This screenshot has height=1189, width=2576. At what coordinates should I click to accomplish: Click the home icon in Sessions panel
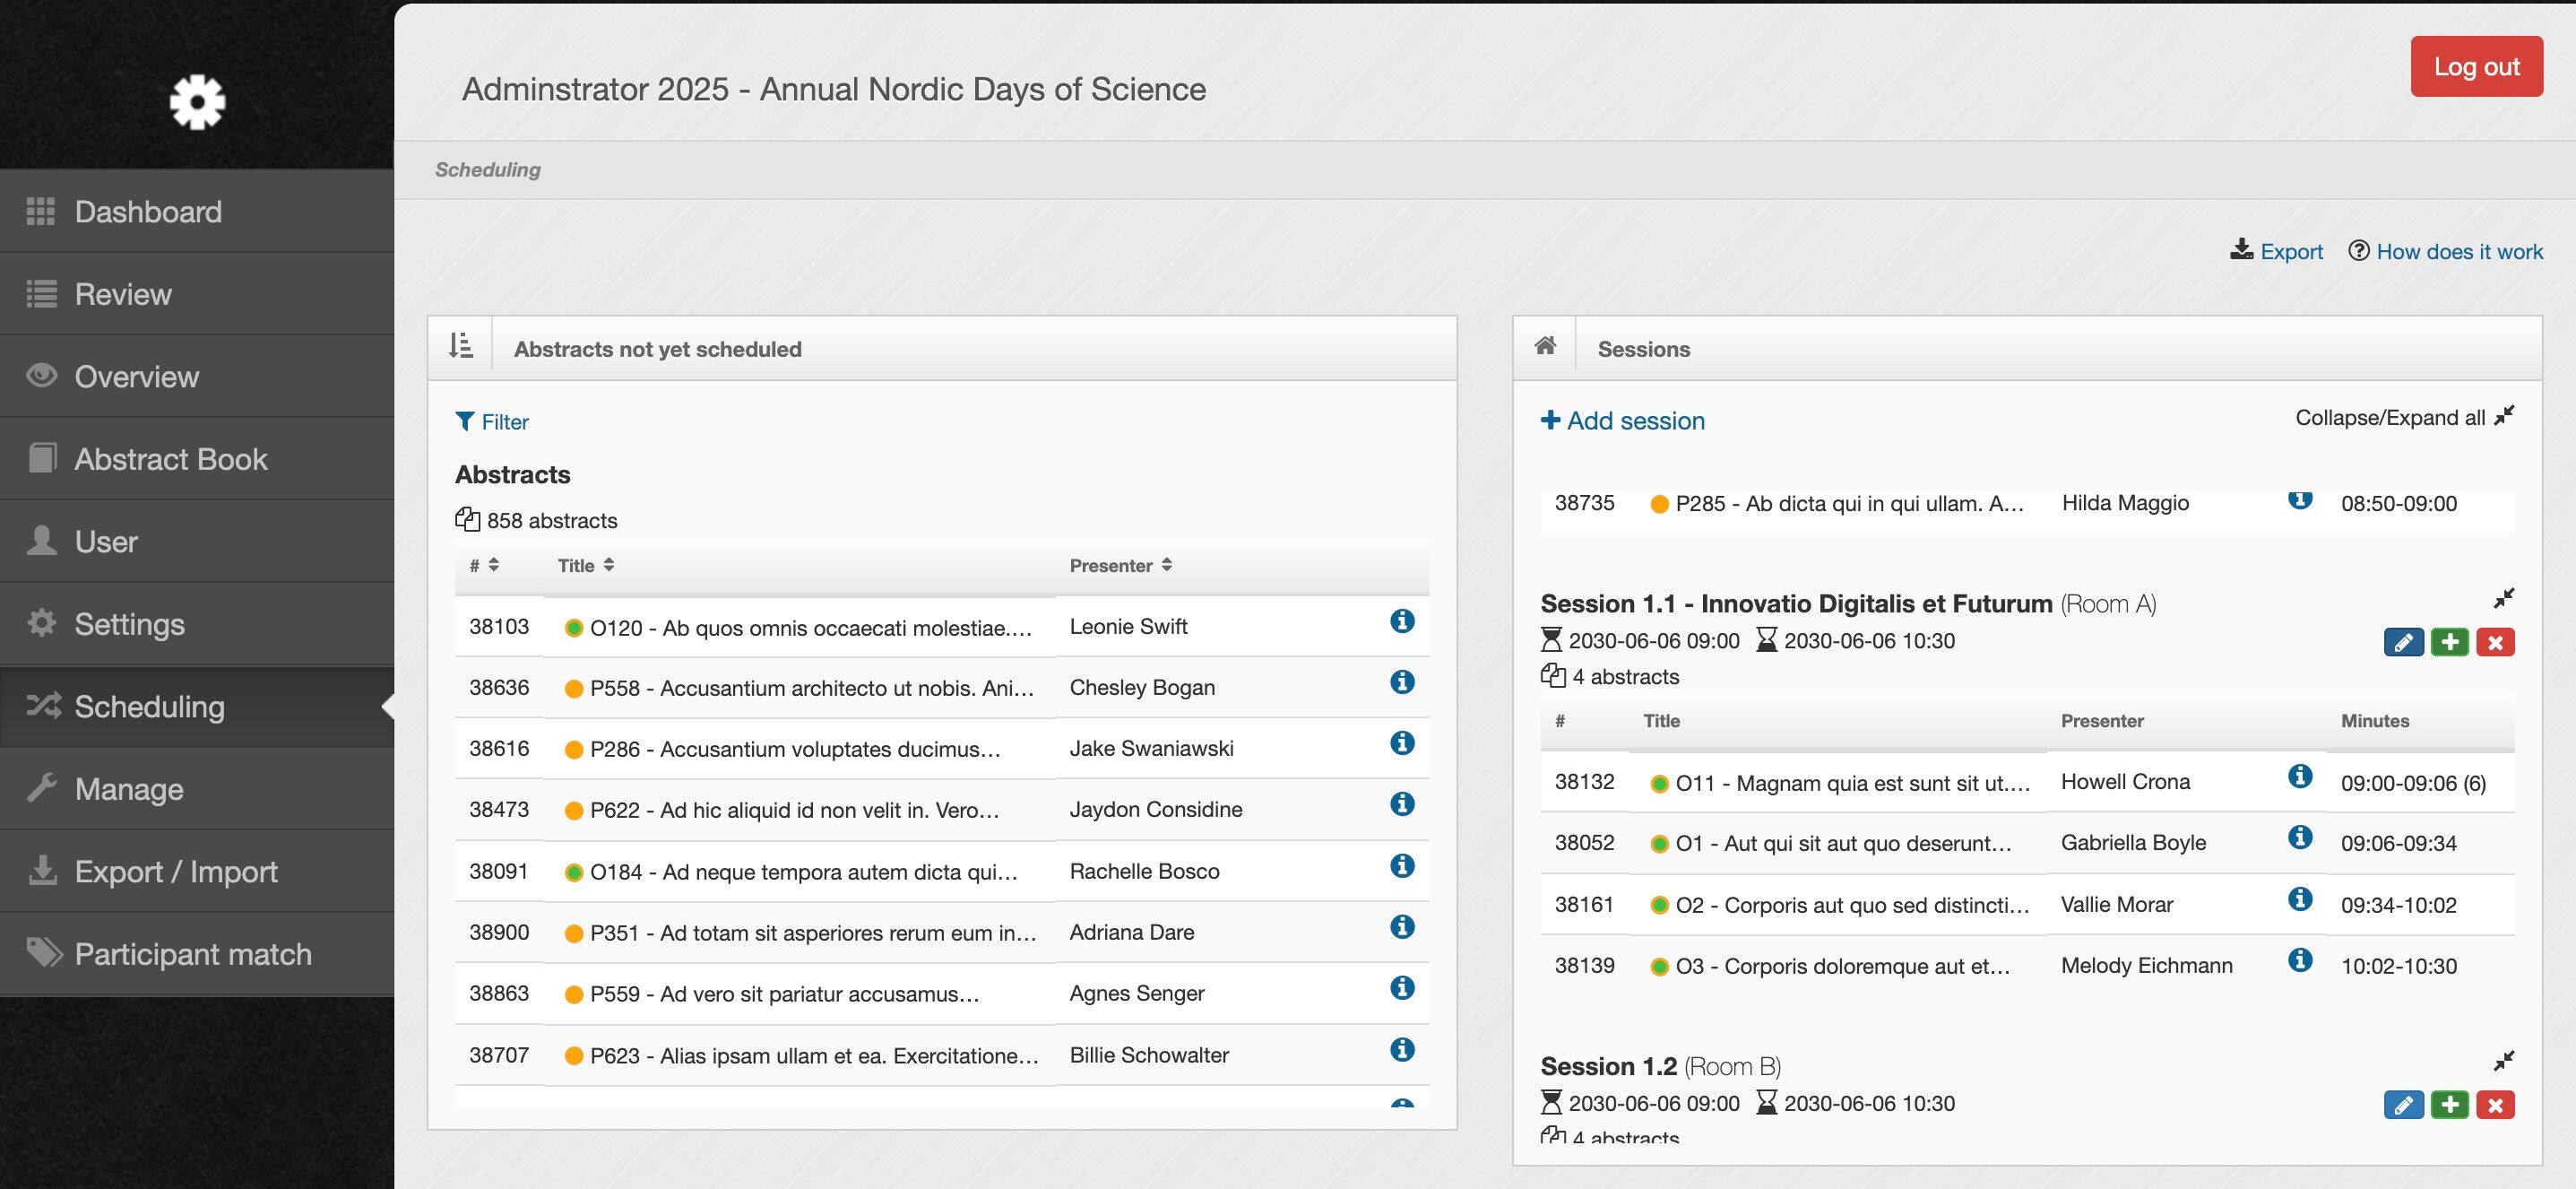1545,346
